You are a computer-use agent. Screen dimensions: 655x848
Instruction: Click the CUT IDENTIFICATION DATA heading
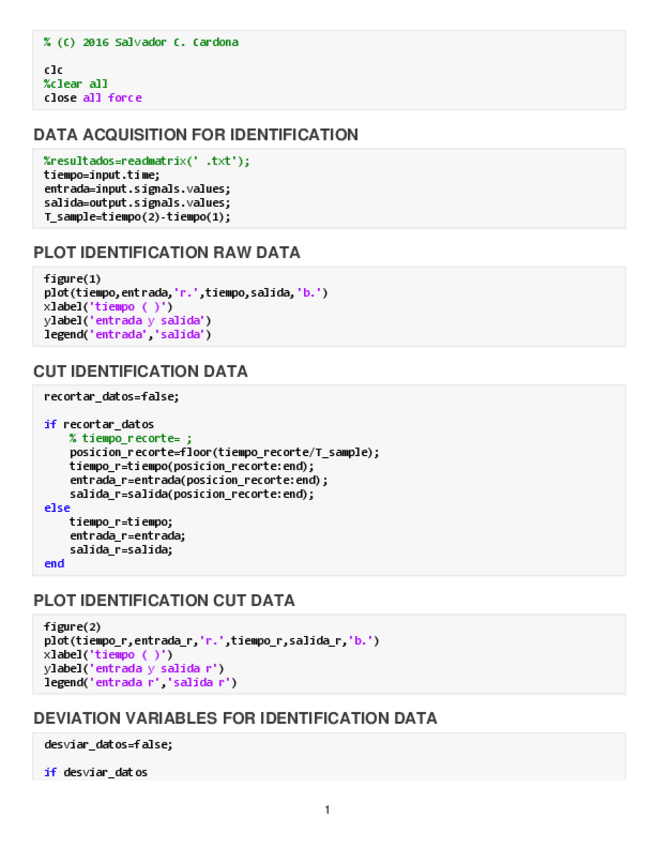pyautogui.click(x=140, y=371)
